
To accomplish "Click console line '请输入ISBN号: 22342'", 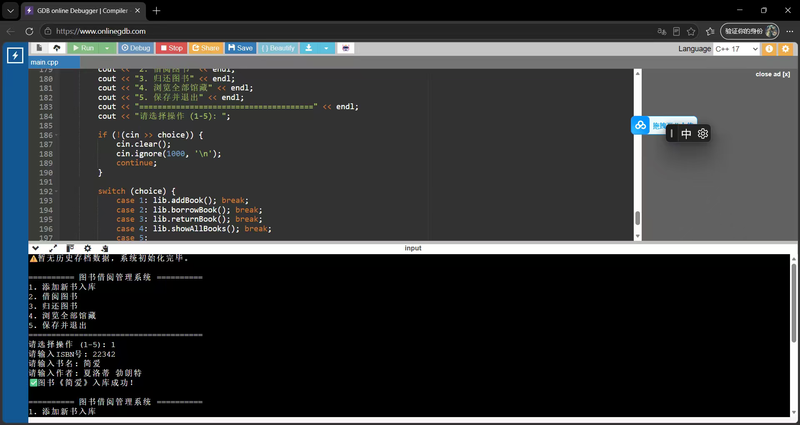I will point(72,354).
